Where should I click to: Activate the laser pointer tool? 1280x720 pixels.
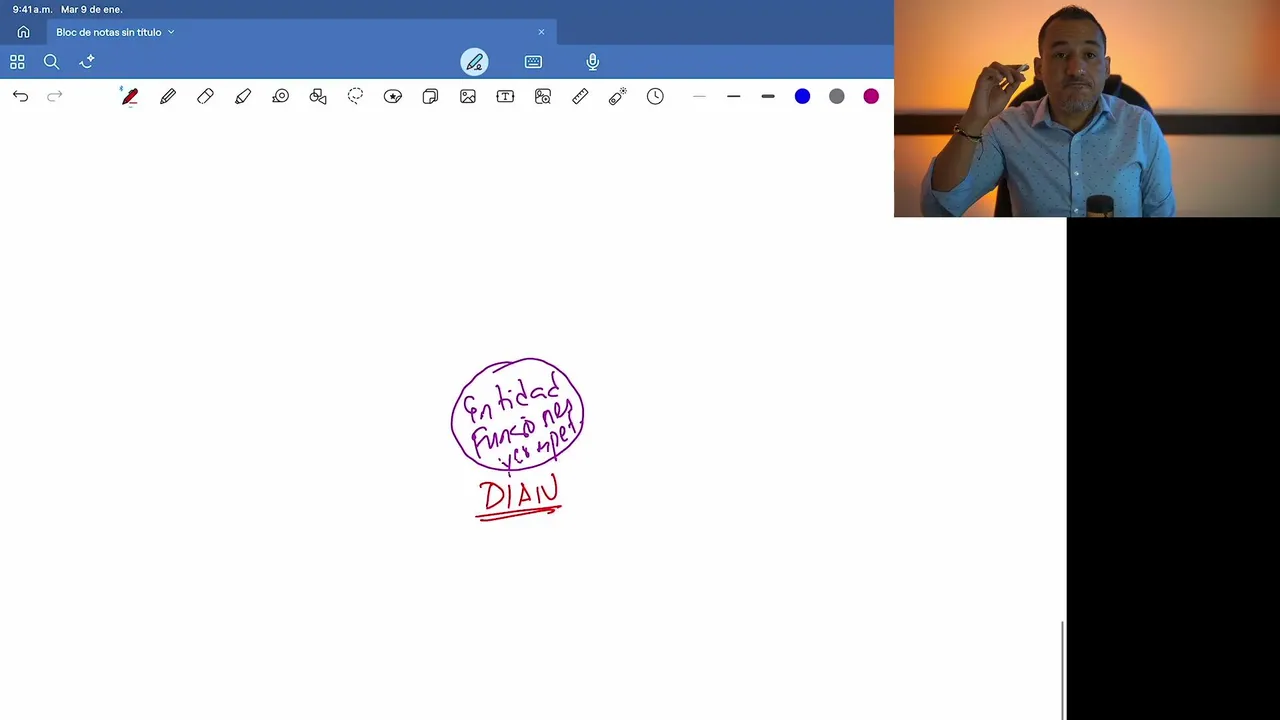[x=617, y=96]
